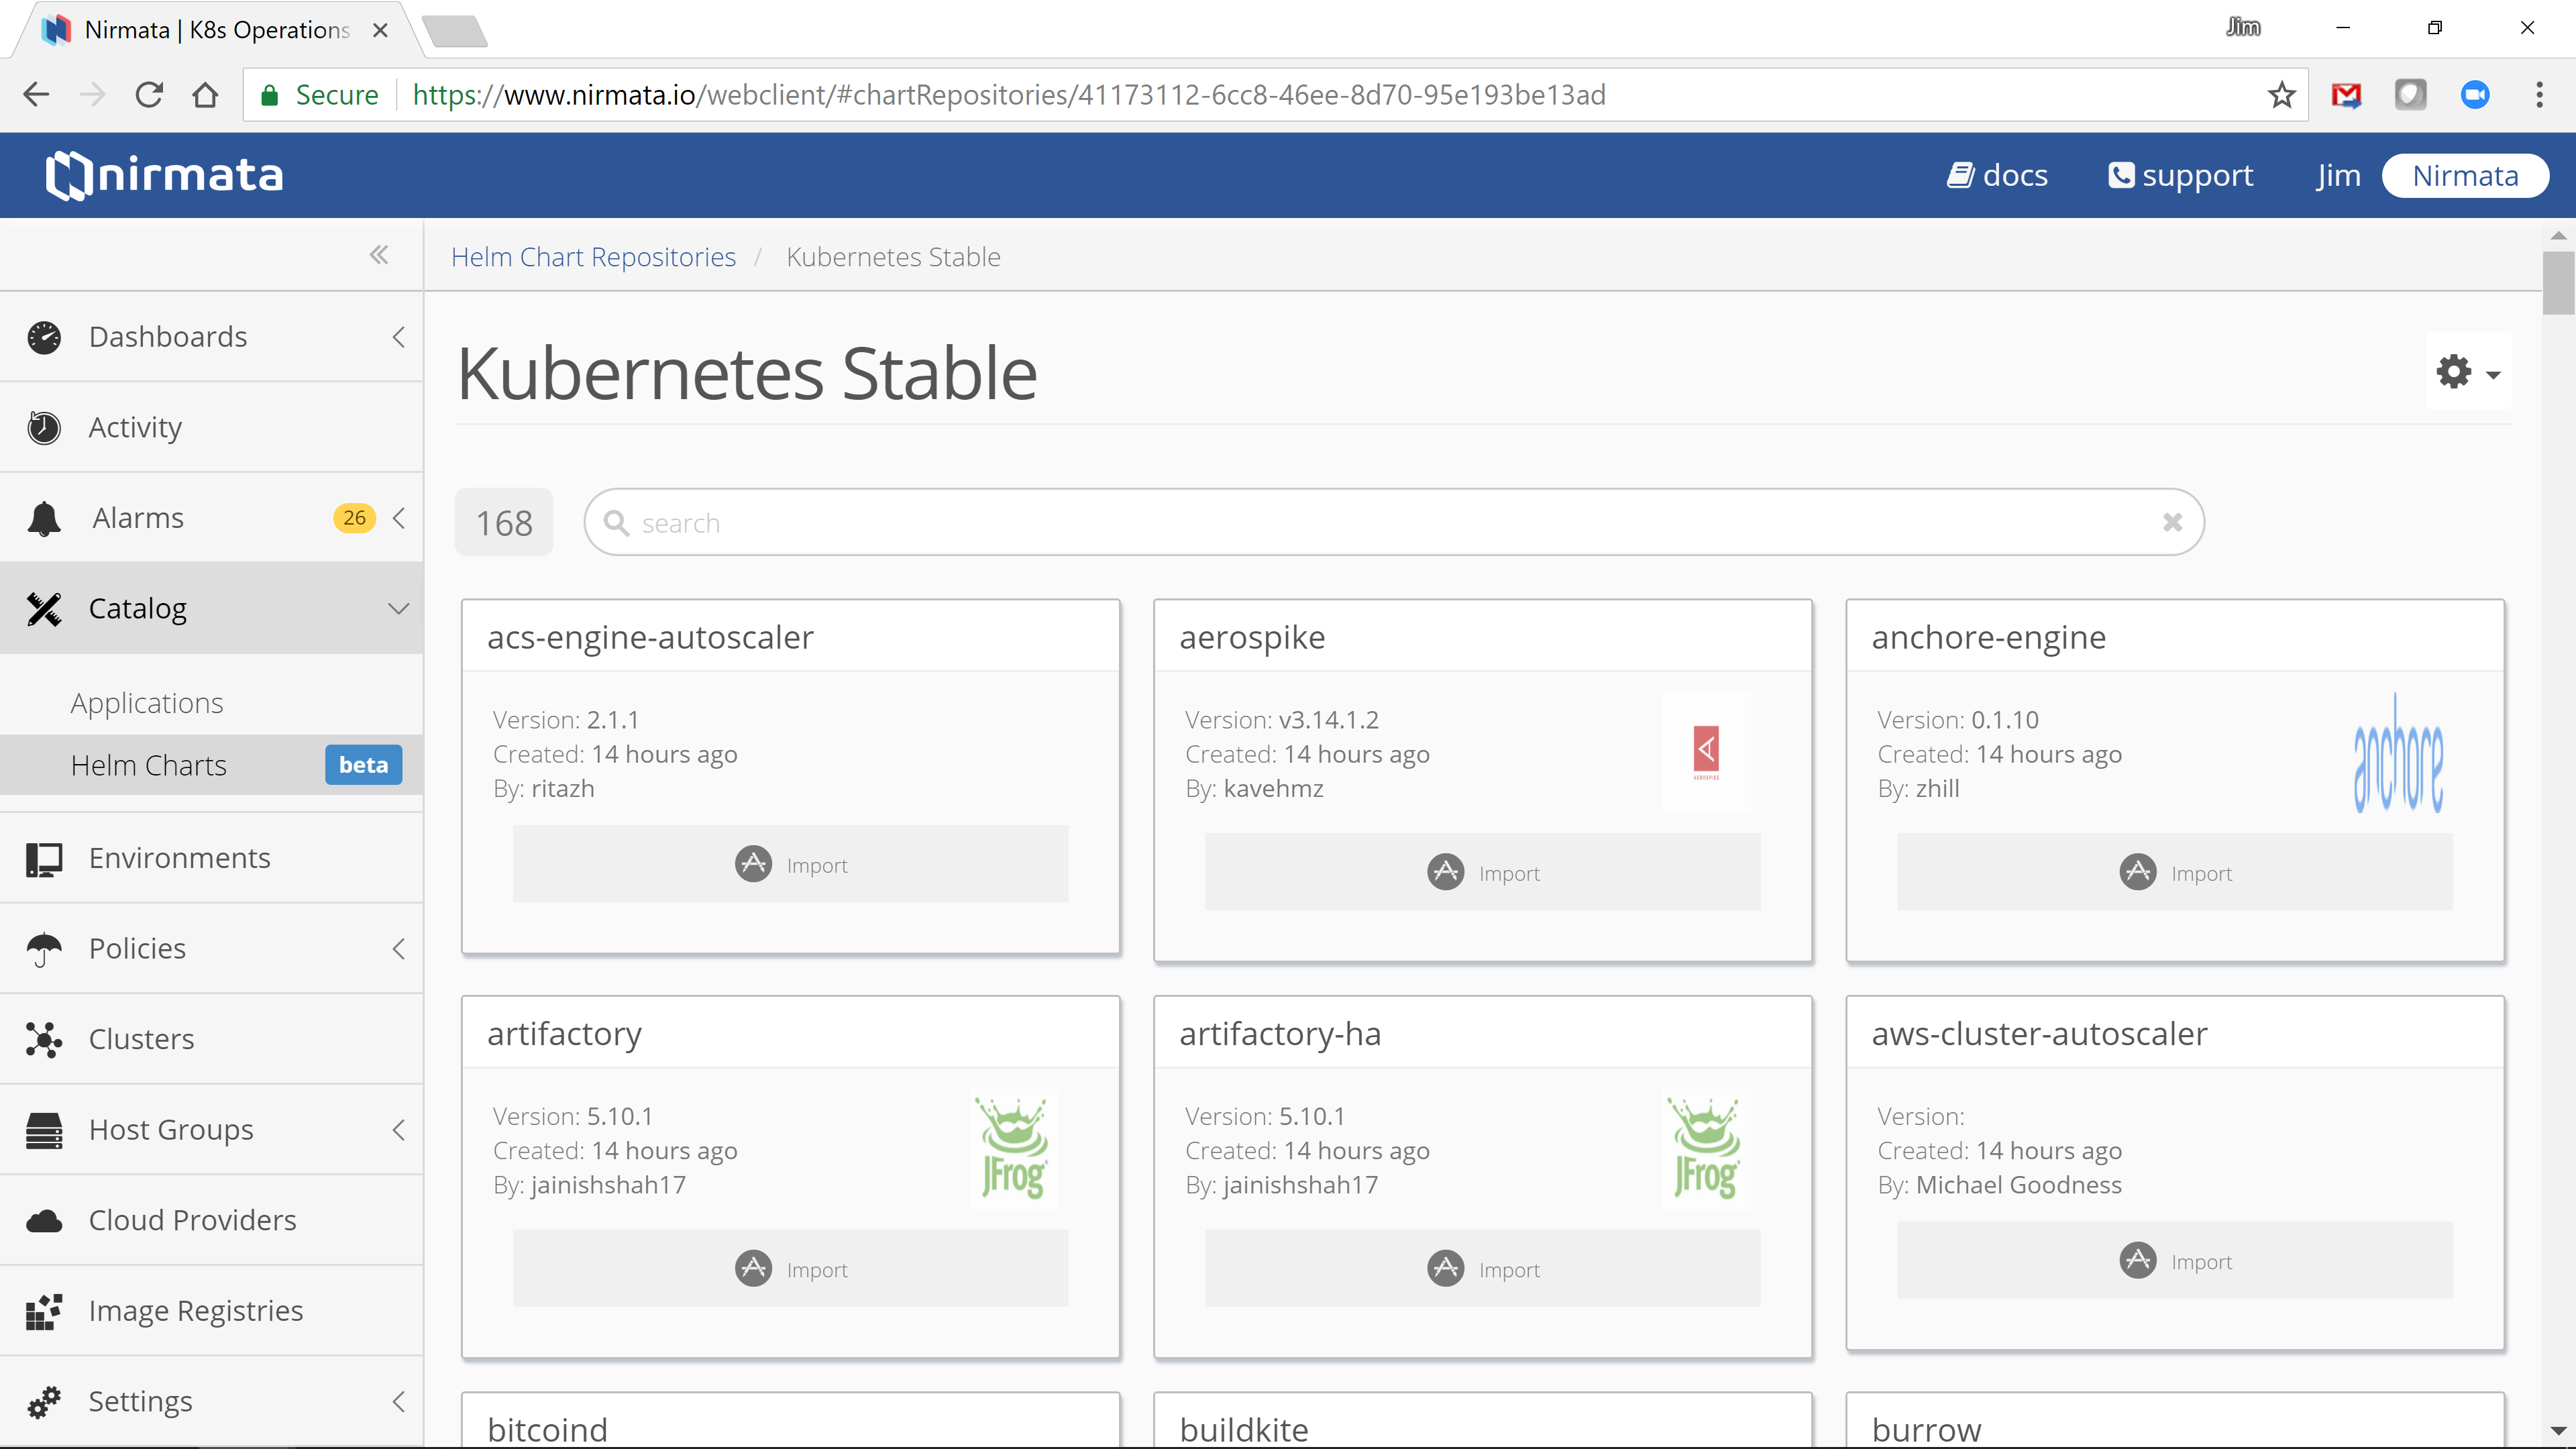Open Helm Charts beta menu item
Image resolution: width=2576 pixels, height=1449 pixels.
click(x=212, y=765)
